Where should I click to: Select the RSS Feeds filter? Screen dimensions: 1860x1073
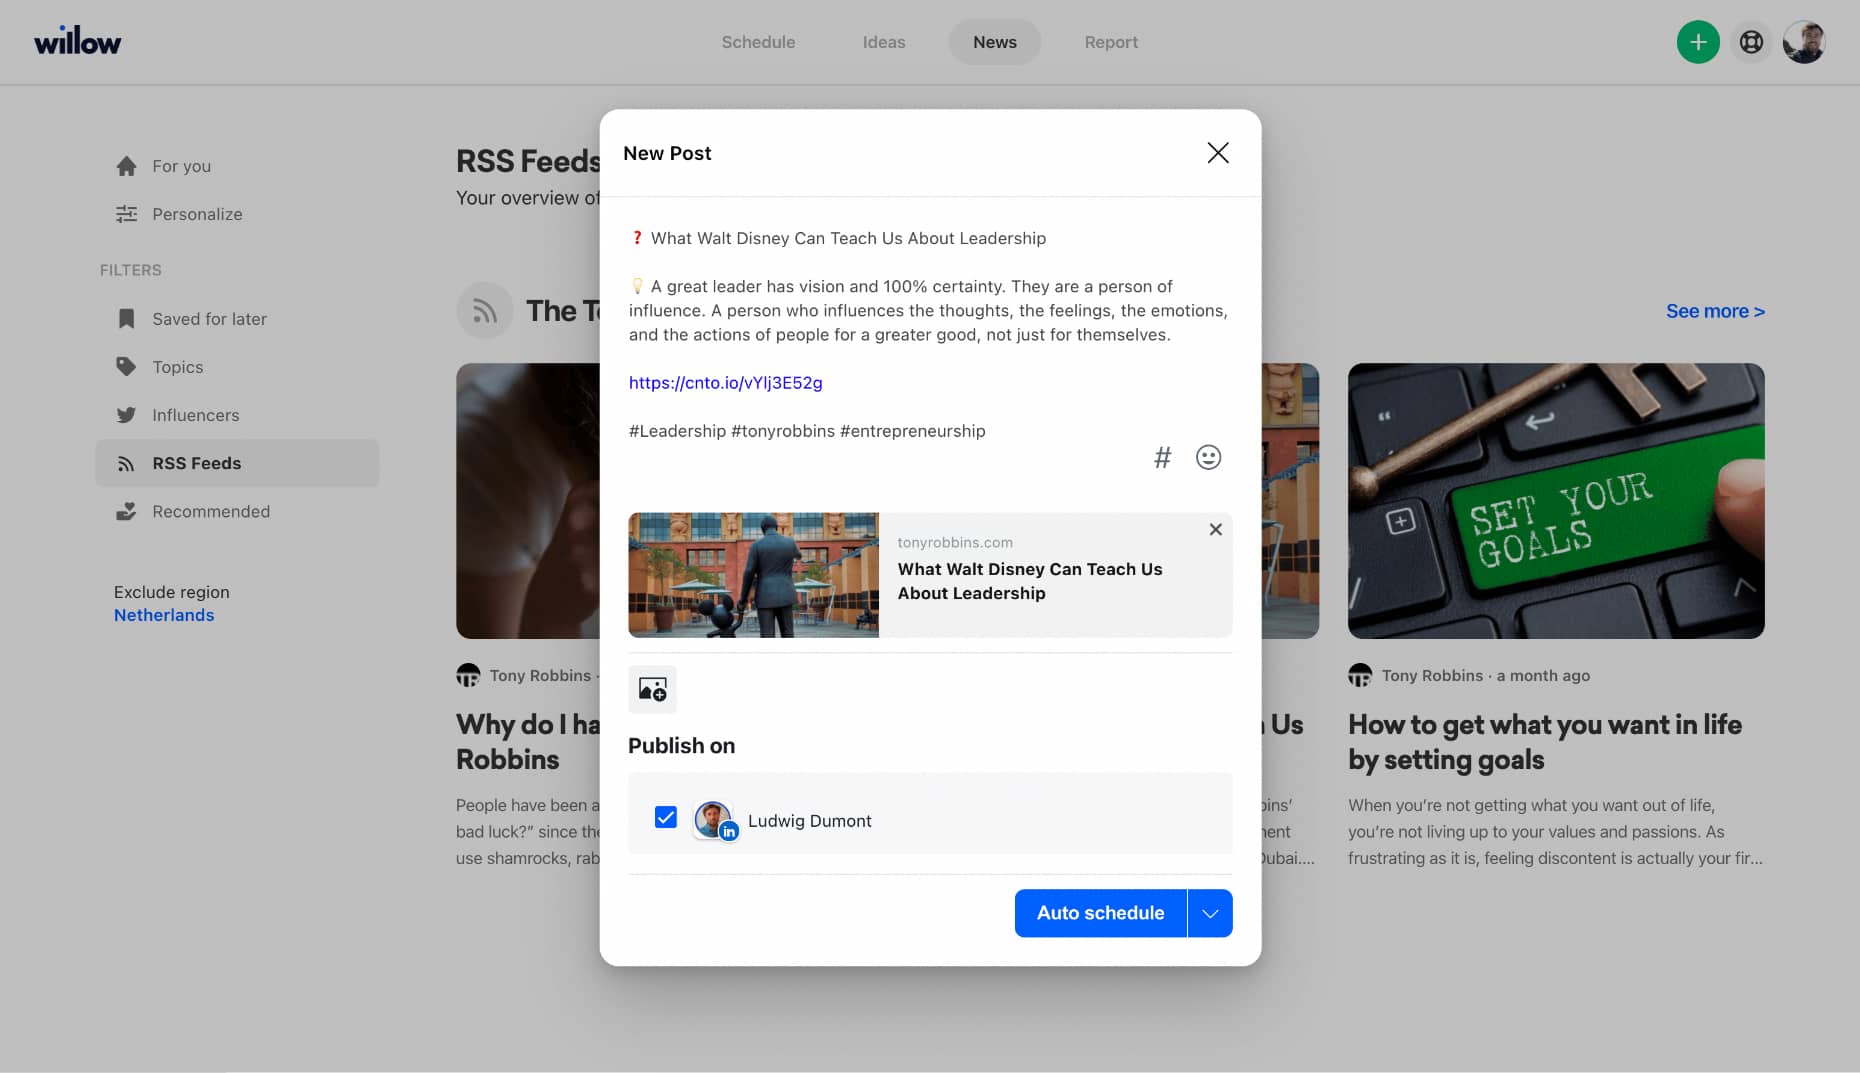237,463
